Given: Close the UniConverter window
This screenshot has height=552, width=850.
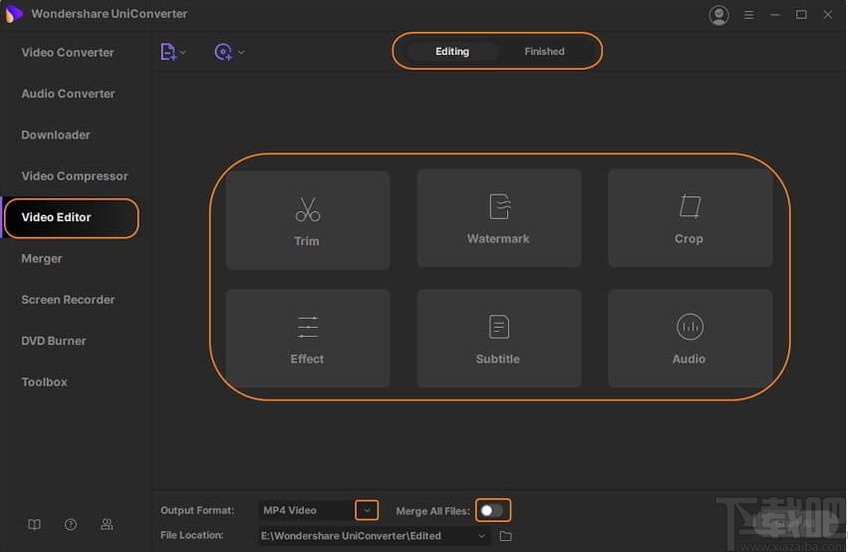Looking at the screenshot, I should coord(827,15).
